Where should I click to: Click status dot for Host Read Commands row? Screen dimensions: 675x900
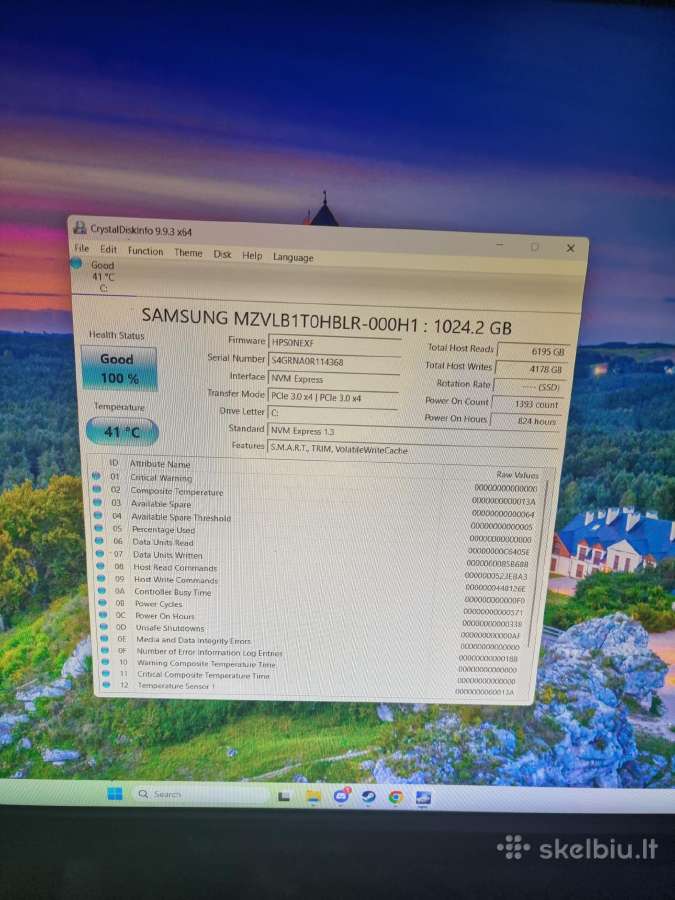point(100,566)
